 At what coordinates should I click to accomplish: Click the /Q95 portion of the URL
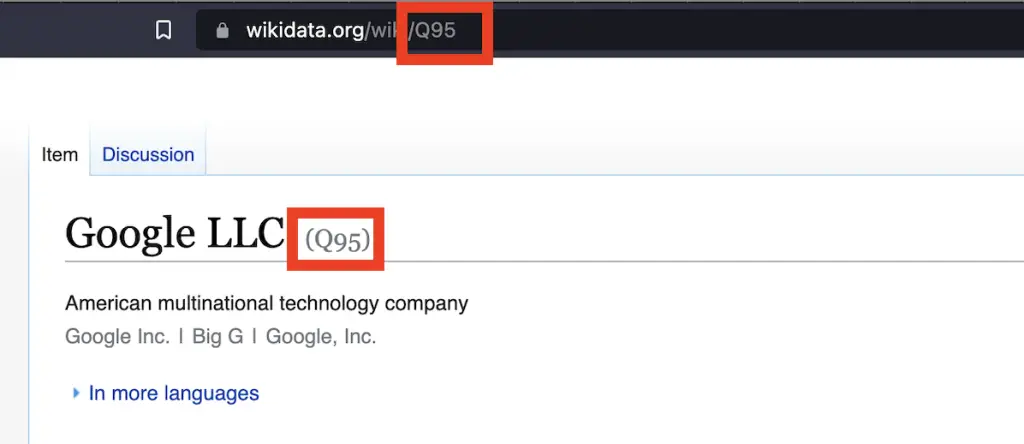432,31
